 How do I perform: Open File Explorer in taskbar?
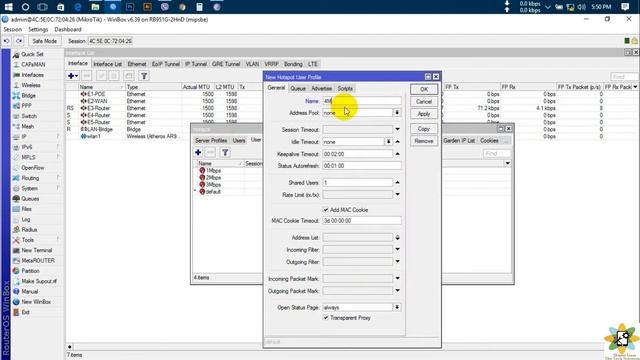(95, 7)
